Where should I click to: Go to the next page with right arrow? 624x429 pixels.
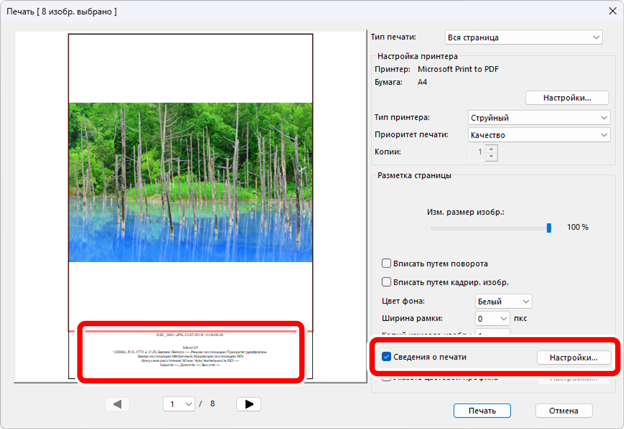pos(249,403)
